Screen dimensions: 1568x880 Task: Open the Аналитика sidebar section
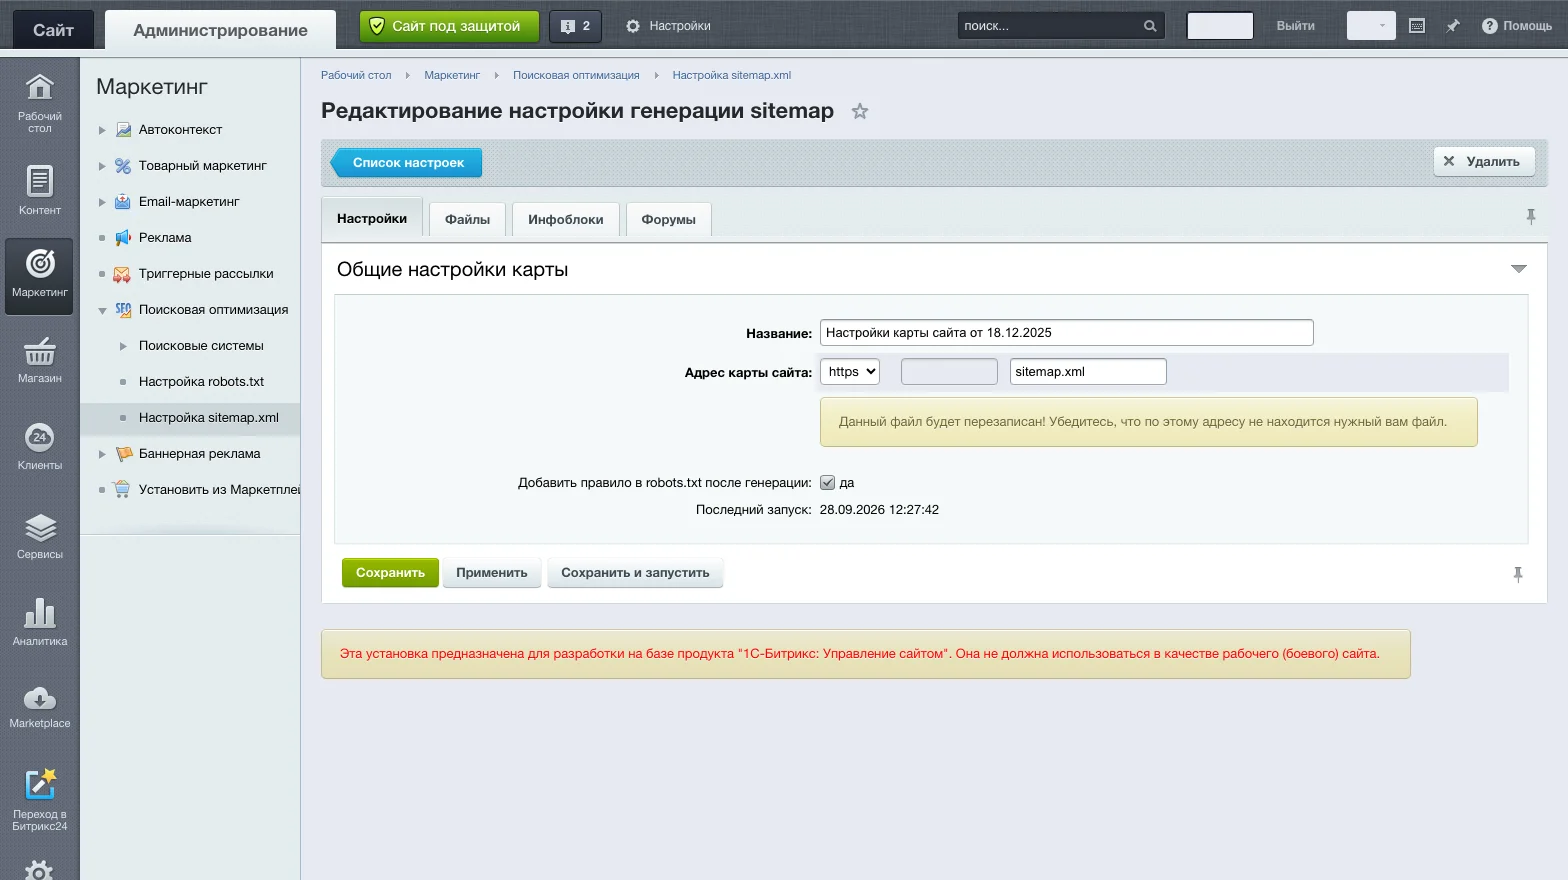point(40,622)
